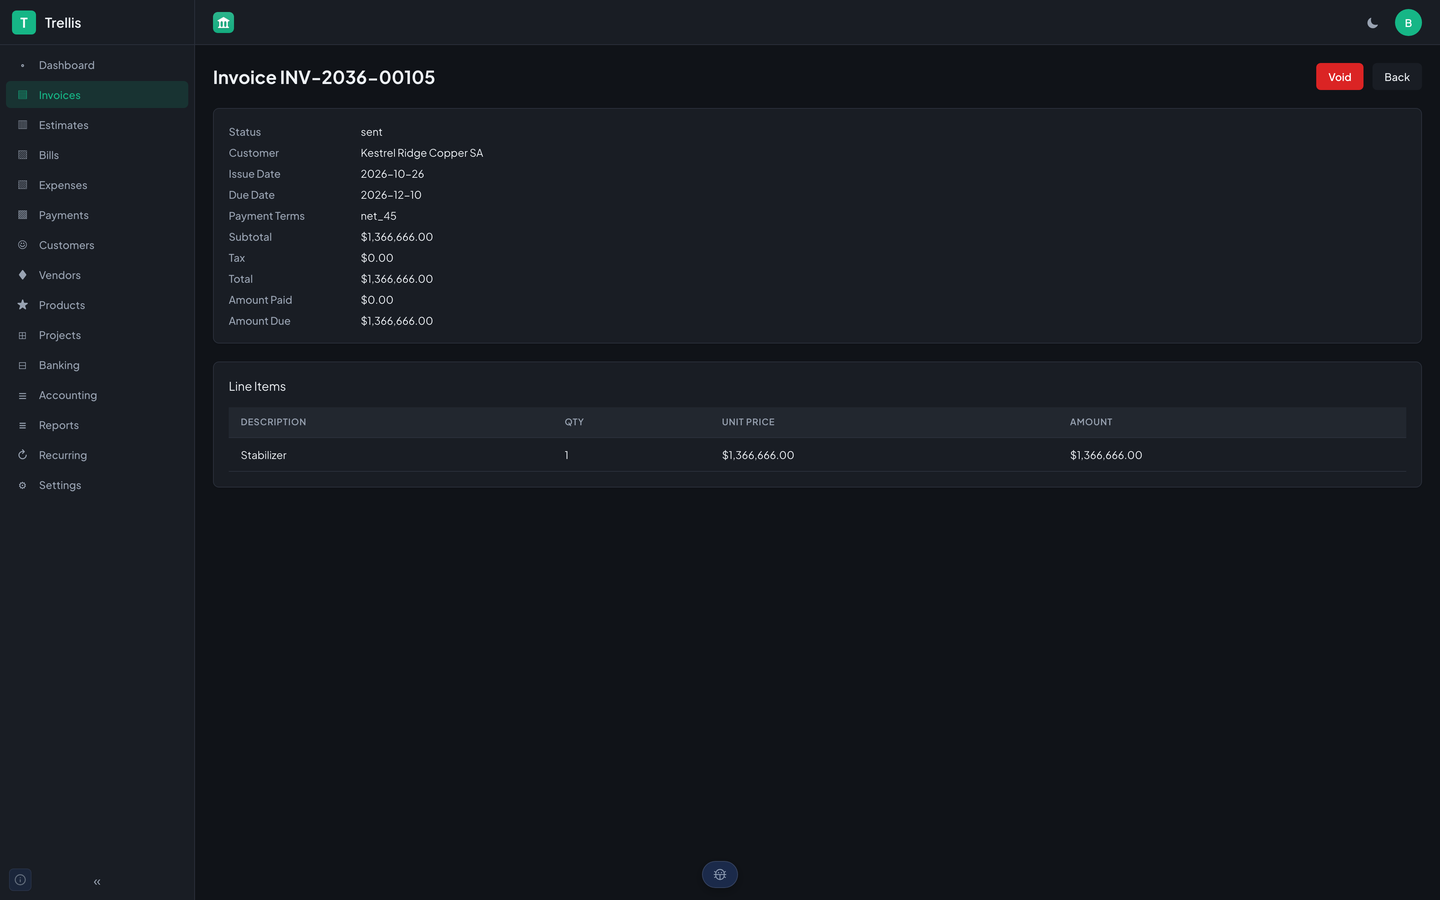Click the DESCRIPTION column header
Viewport: 1440px width, 900px height.
274,422
